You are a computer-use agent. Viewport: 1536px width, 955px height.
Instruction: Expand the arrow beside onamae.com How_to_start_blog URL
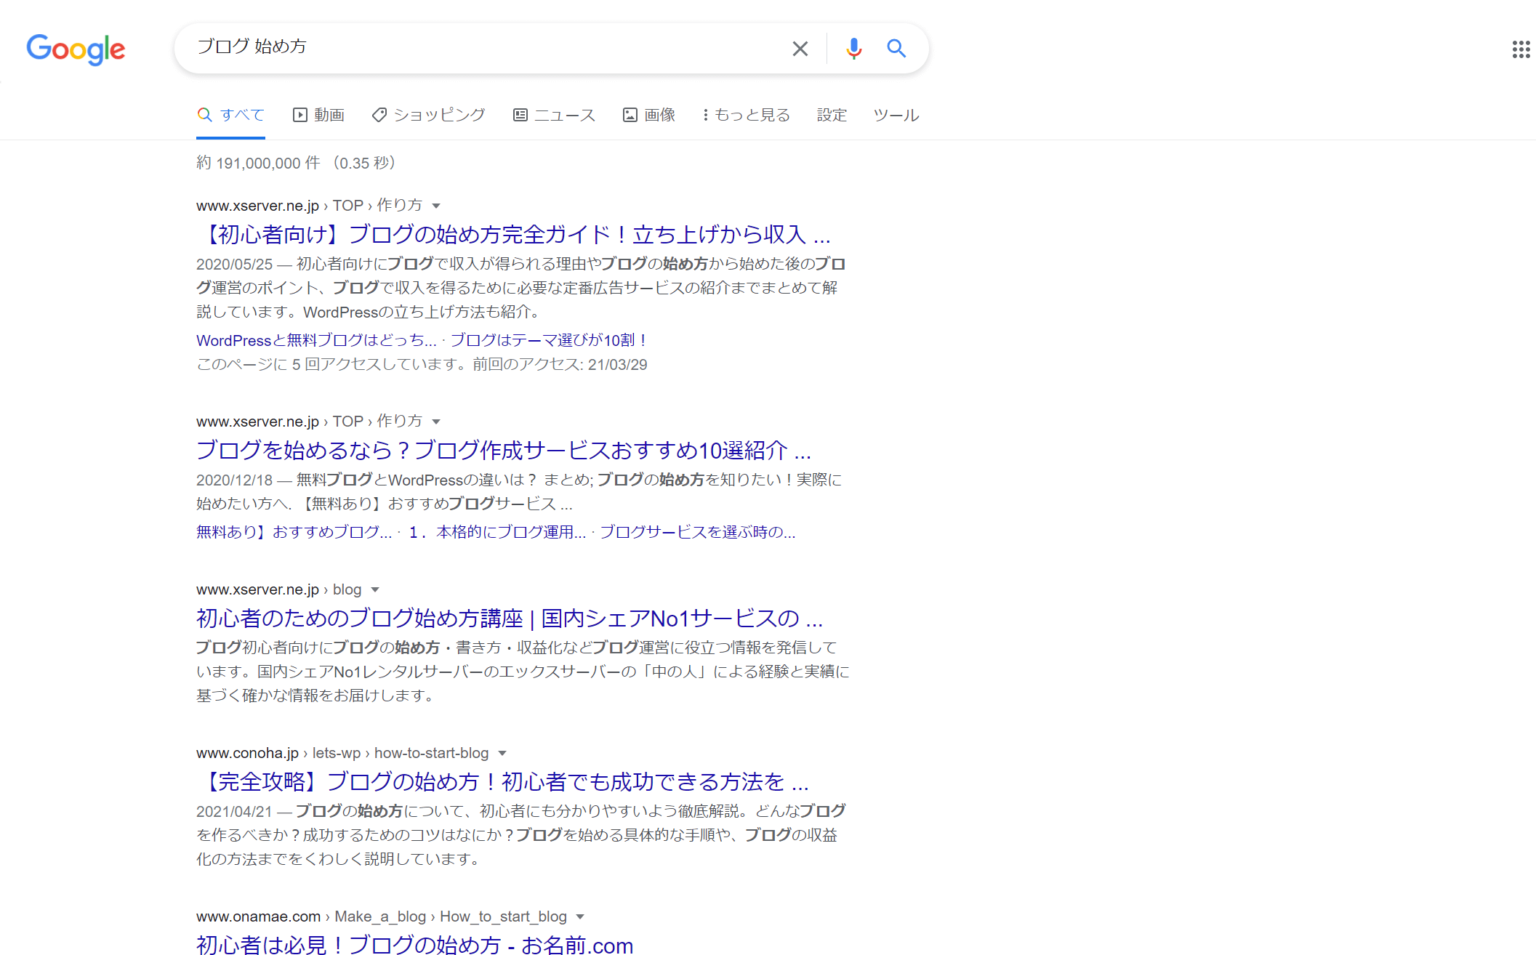(x=580, y=917)
